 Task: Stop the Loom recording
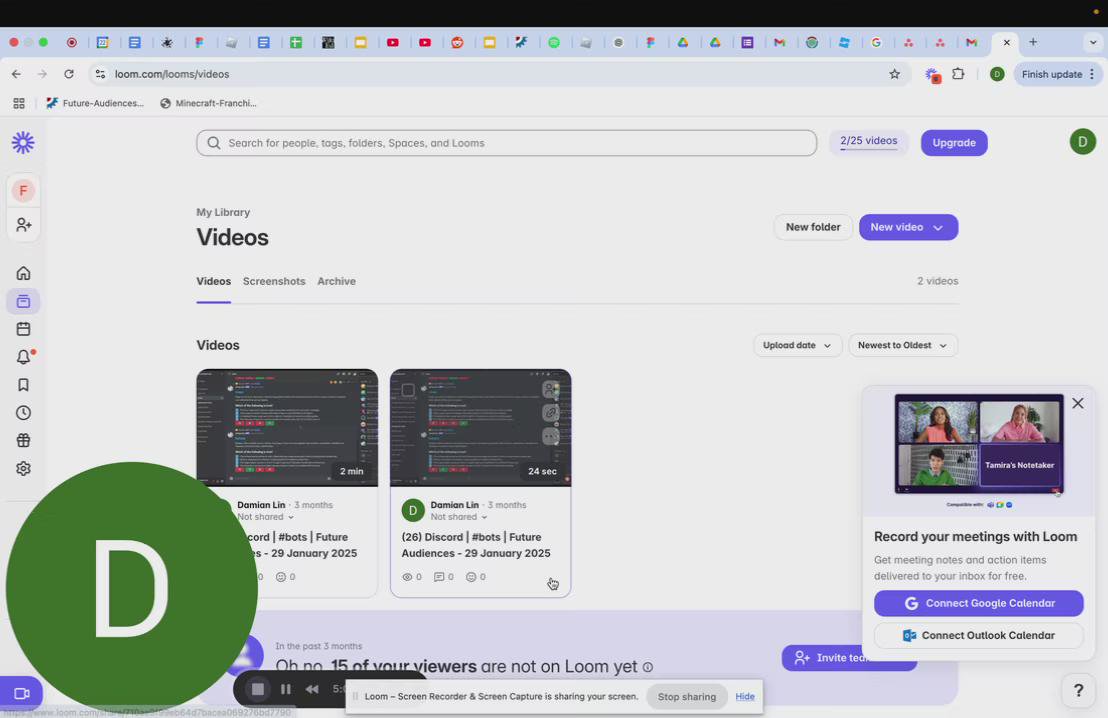(x=258, y=689)
